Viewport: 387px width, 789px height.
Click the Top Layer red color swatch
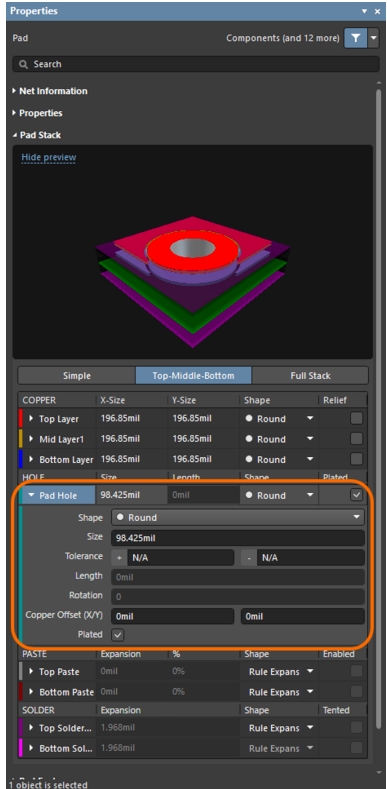tap(21, 419)
